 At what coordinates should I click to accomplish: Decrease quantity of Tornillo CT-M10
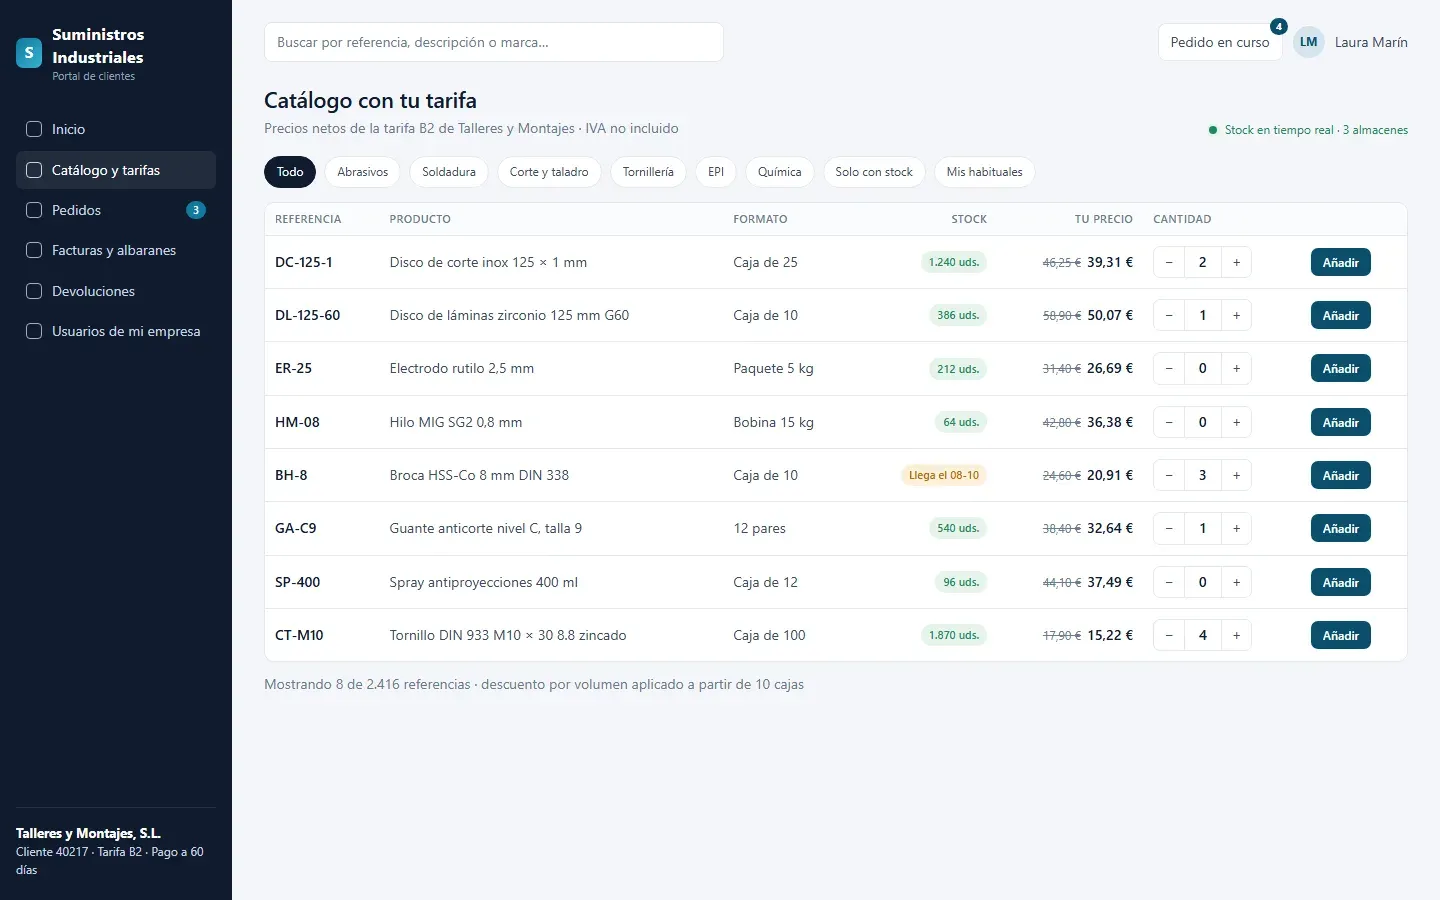tap(1169, 636)
